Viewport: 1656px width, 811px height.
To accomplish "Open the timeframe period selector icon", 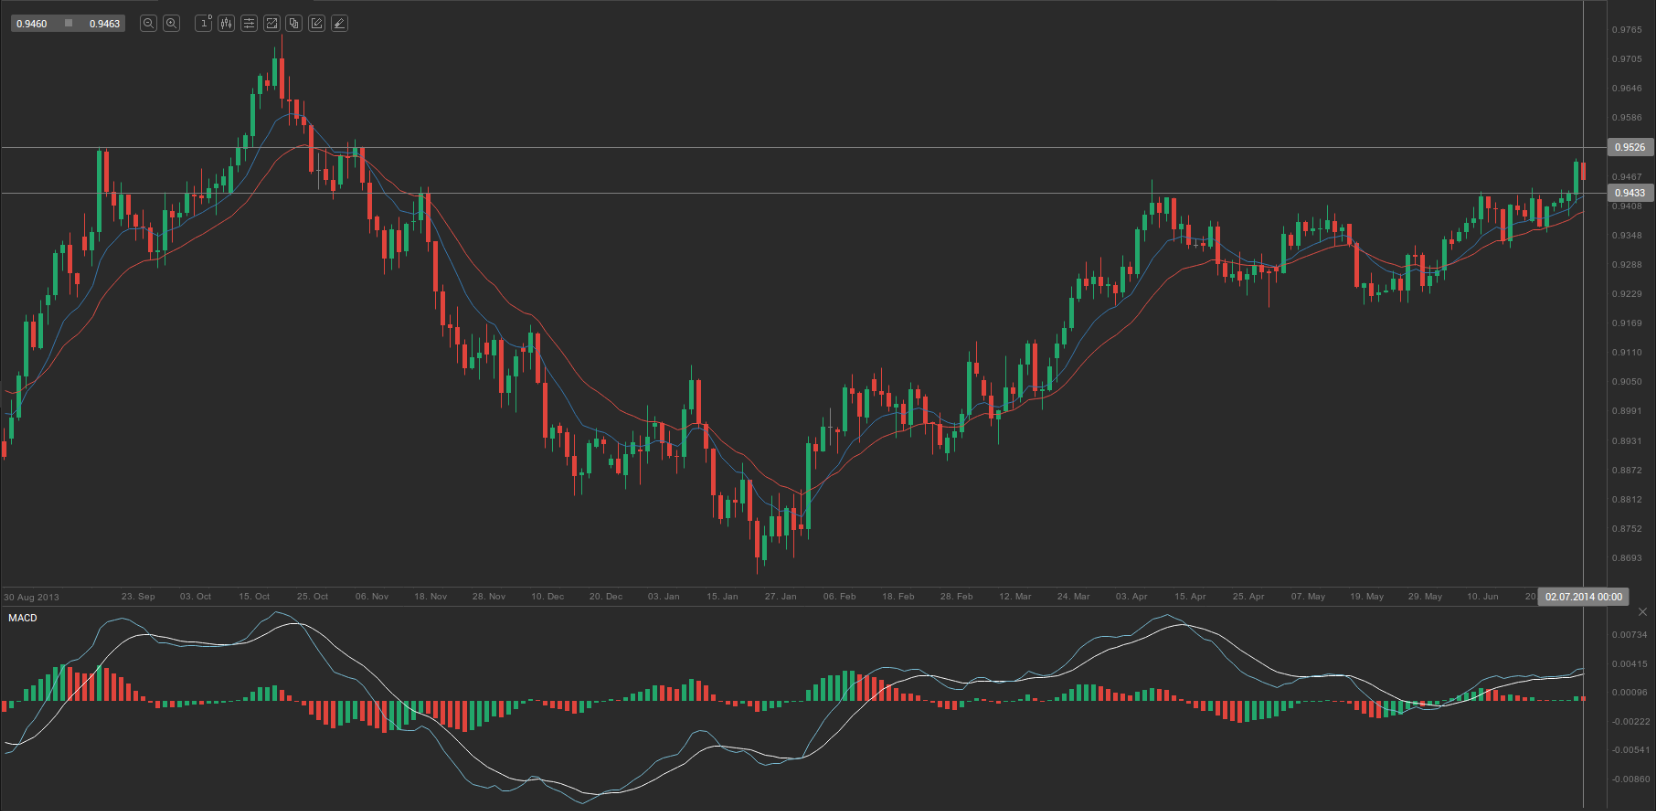I will (x=204, y=23).
